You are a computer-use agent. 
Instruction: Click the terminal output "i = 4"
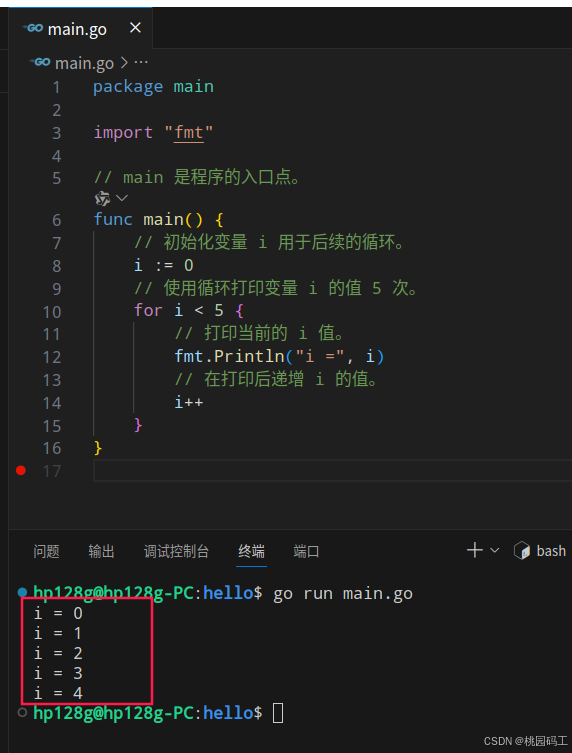click(58, 693)
